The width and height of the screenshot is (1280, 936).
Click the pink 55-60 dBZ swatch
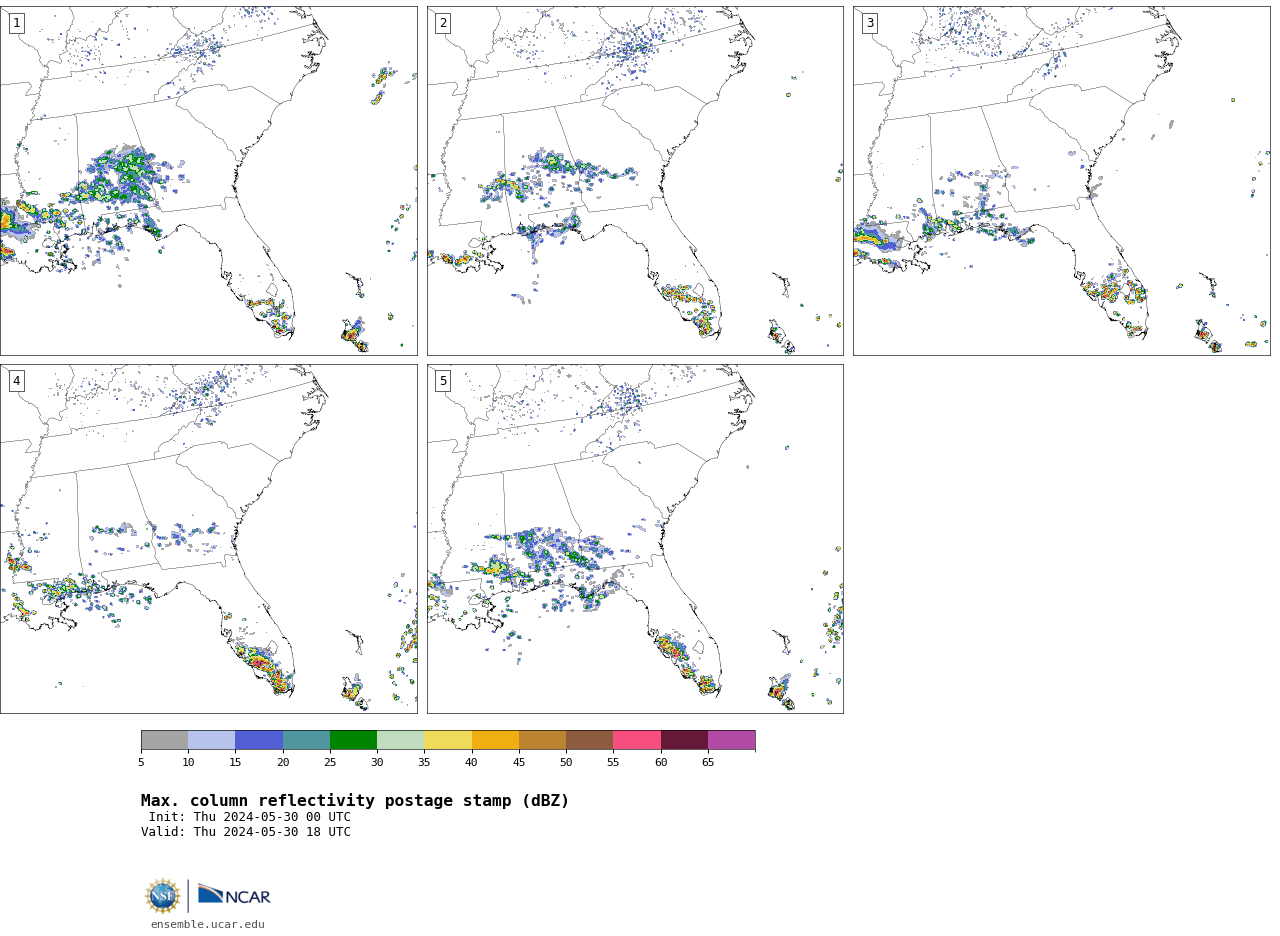pyautogui.click(x=637, y=740)
